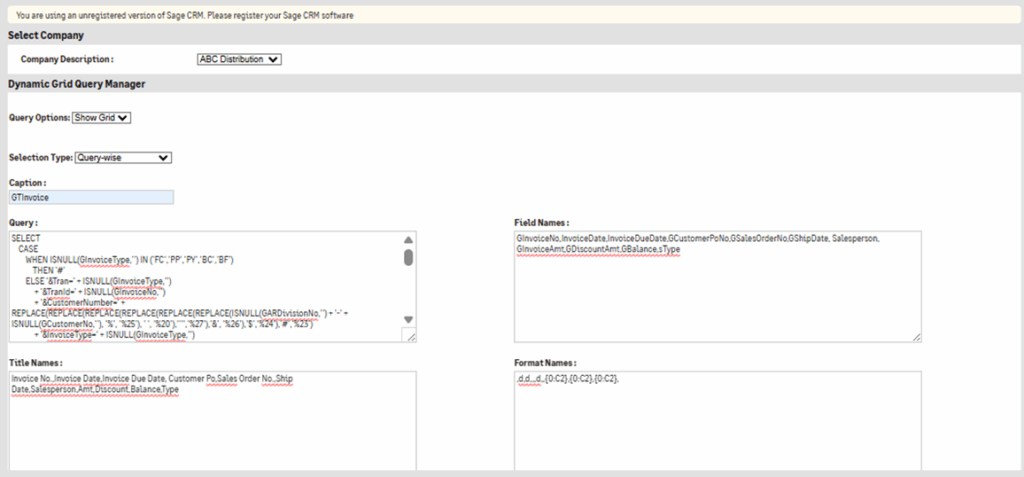Image resolution: width=1024 pixels, height=477 pixels.
Task: Click the Query box scroll down arrow
Action: (408, 320)
